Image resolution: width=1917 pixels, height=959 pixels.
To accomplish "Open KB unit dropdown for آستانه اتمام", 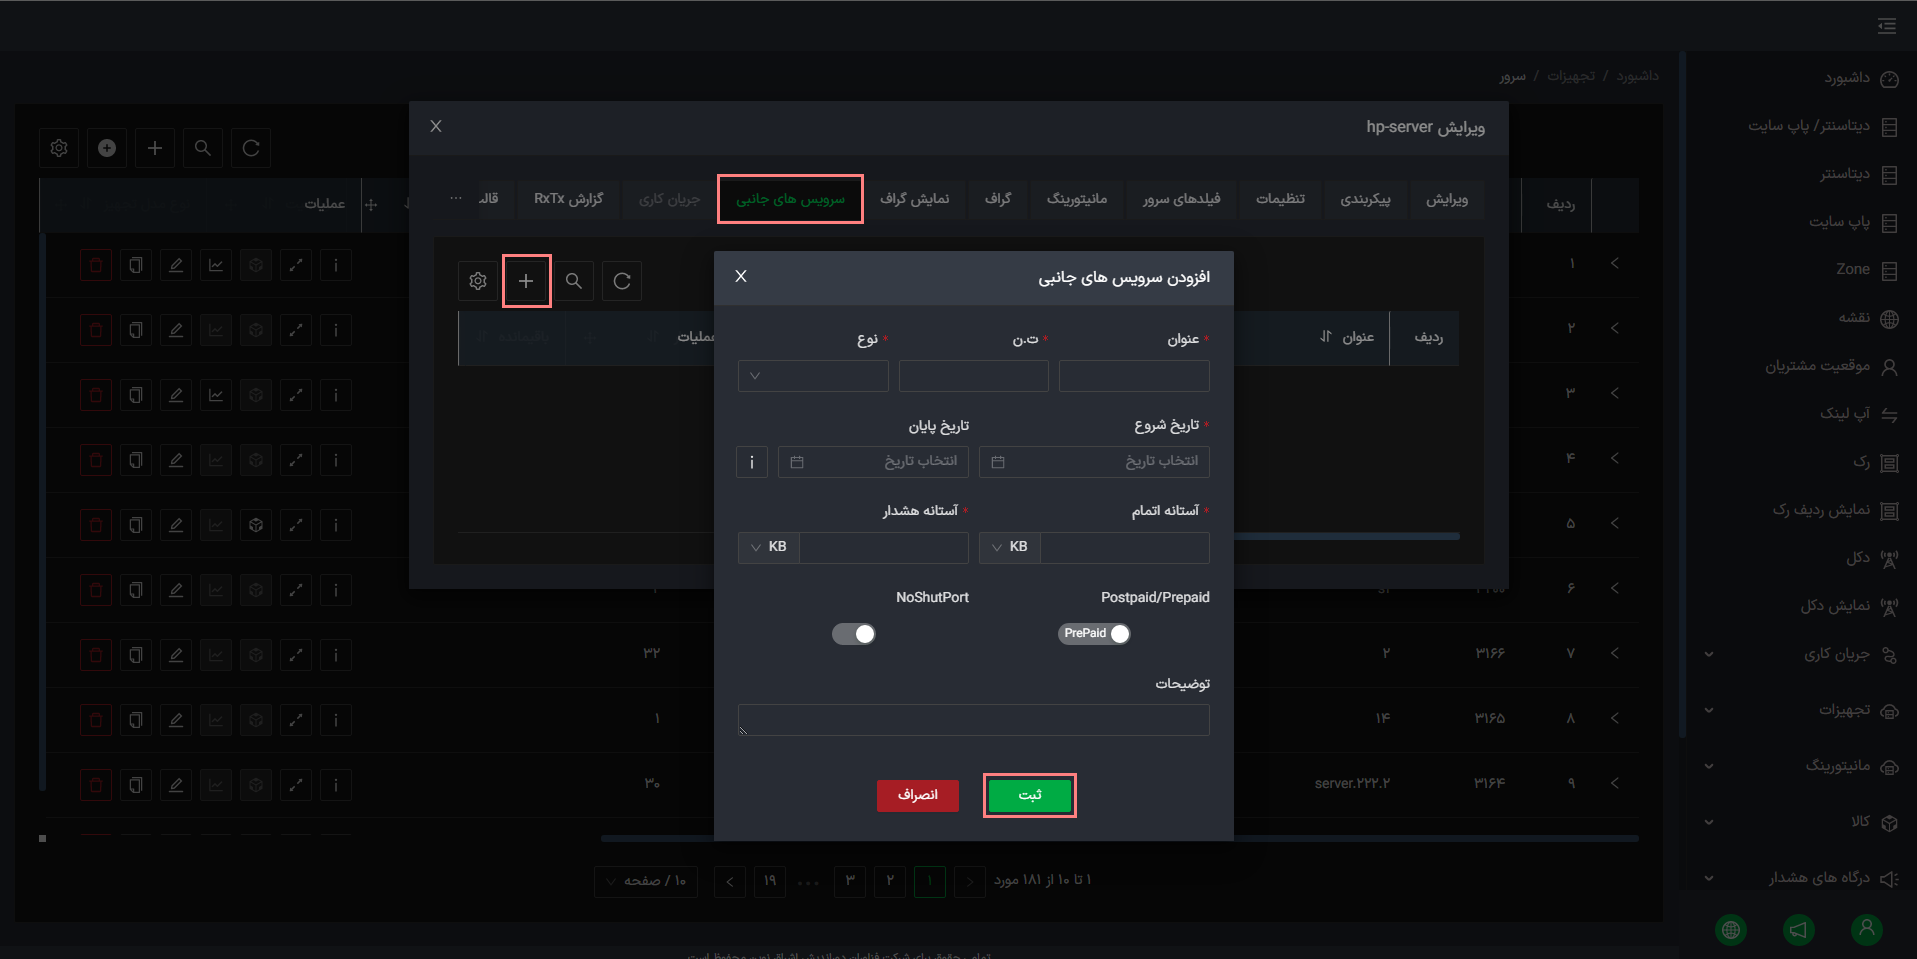I will [x=1010, y=547].
